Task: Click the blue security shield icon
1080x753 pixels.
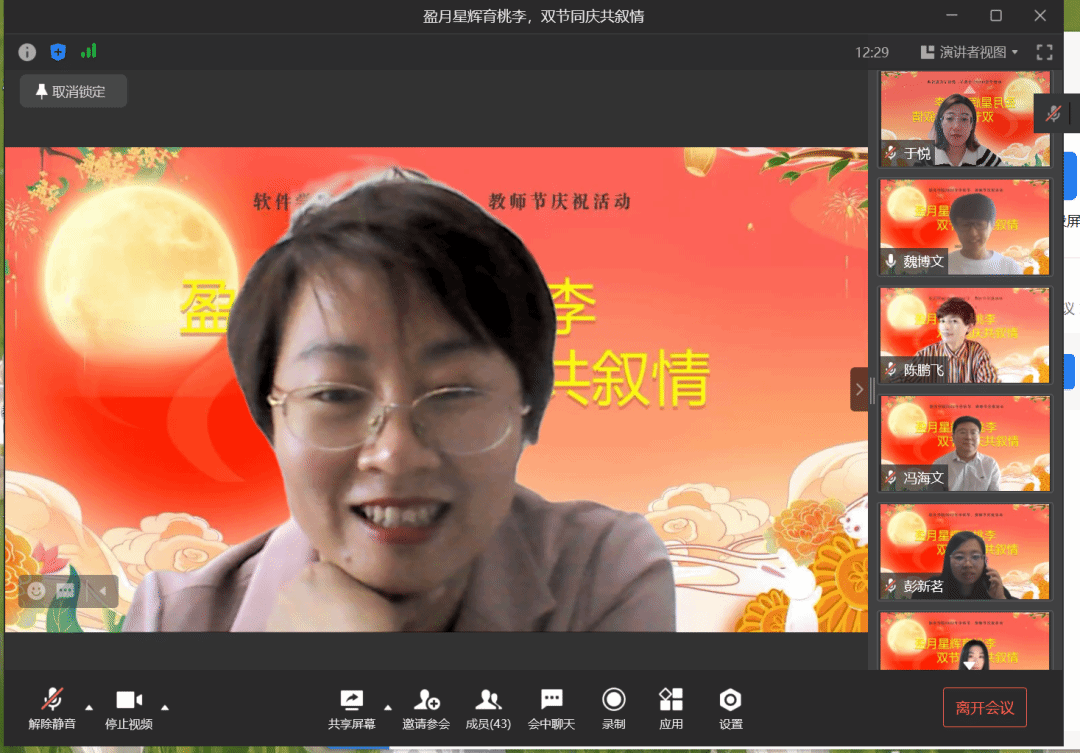Action: tap(58, 52)
